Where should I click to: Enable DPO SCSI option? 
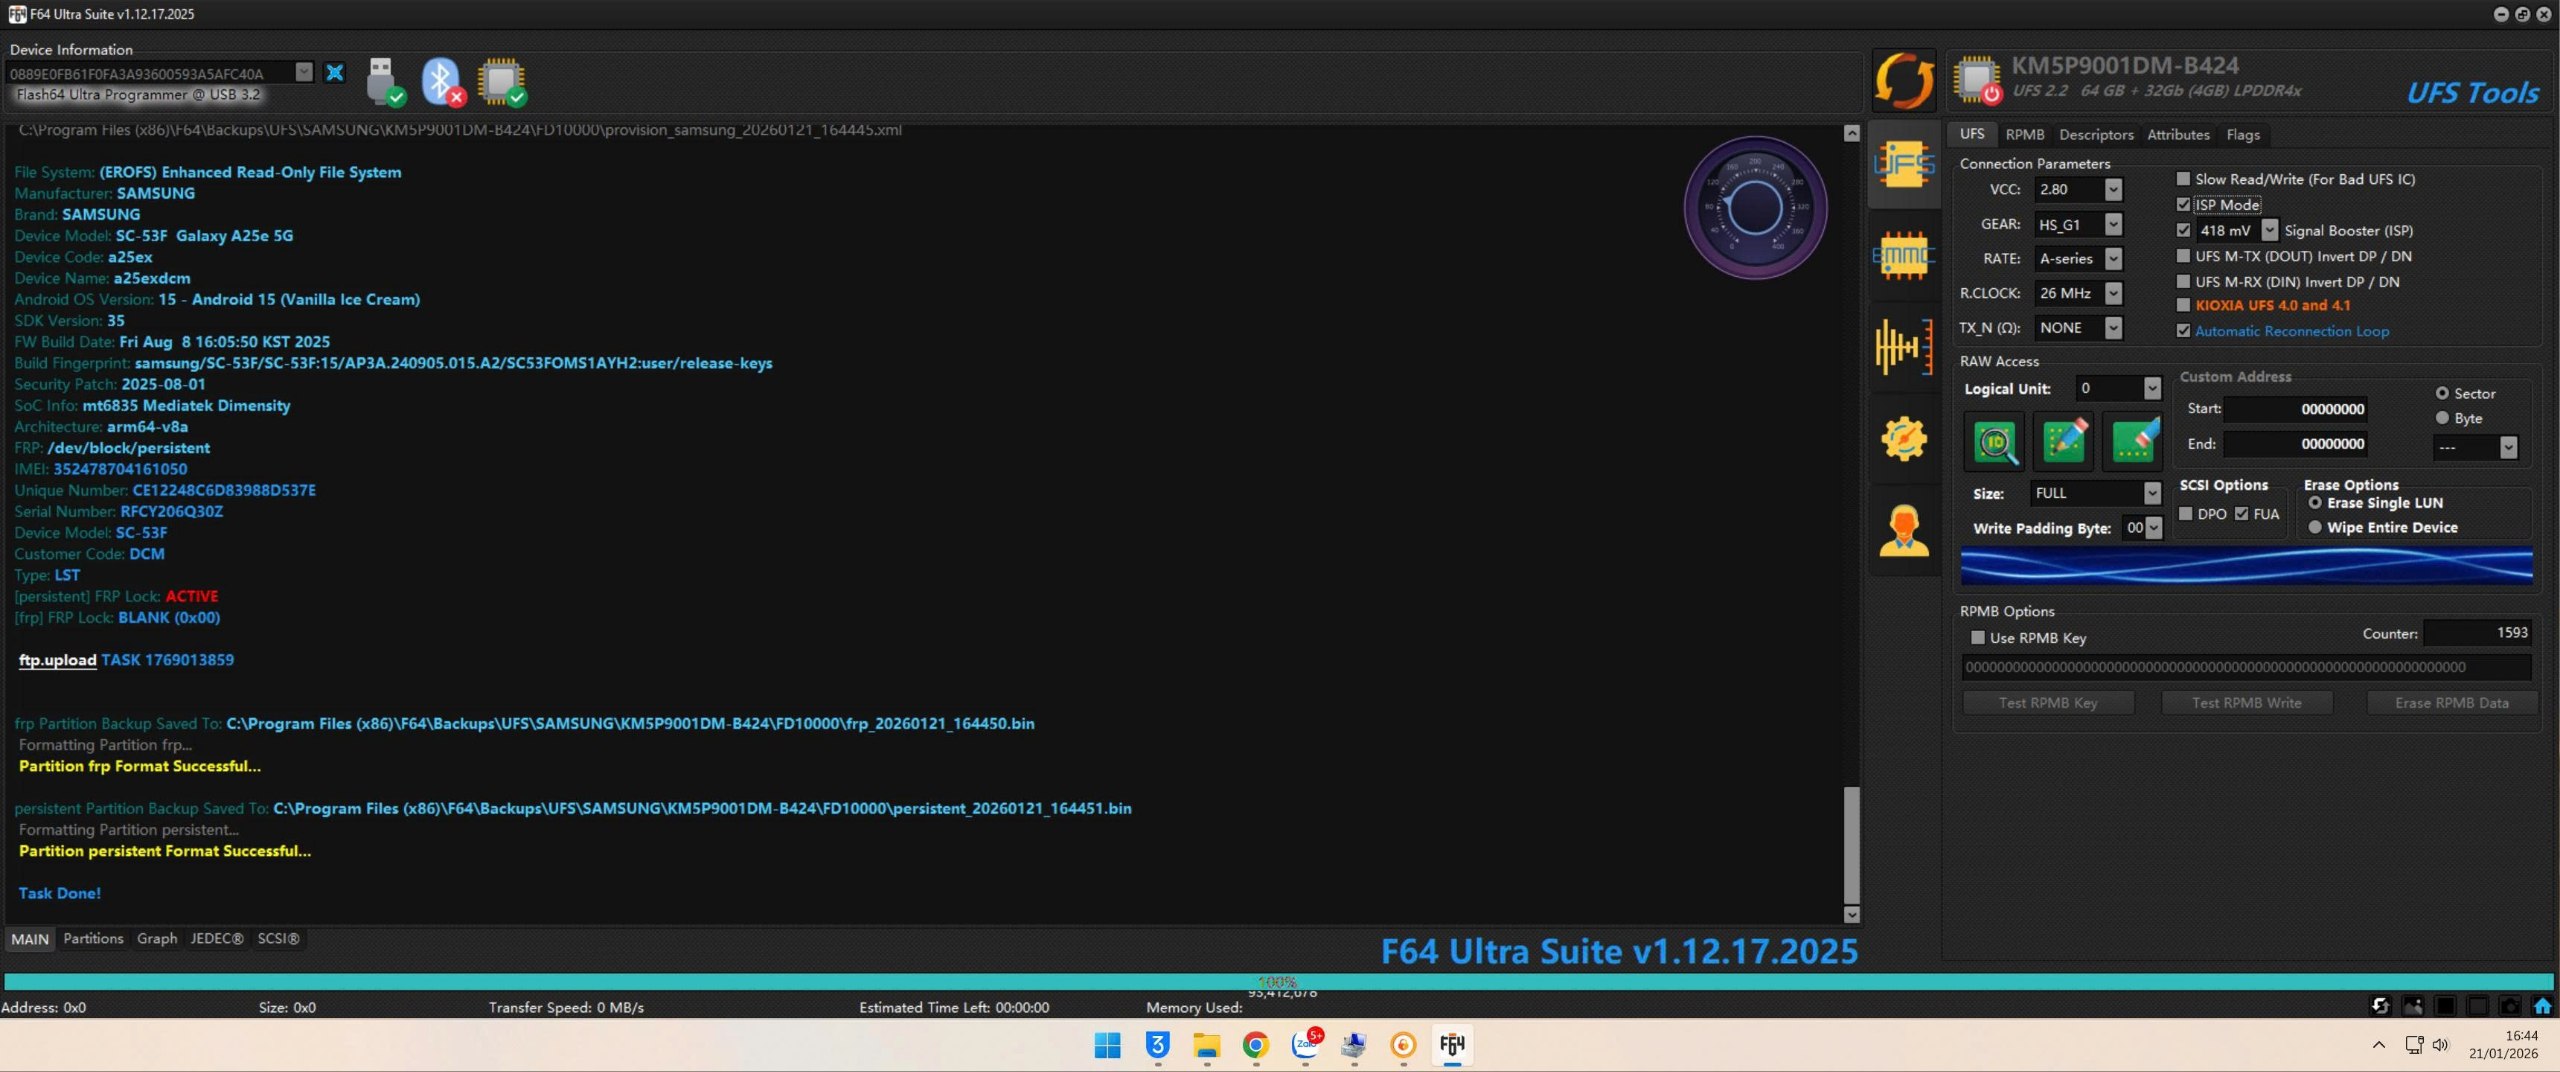point(2186,514)
